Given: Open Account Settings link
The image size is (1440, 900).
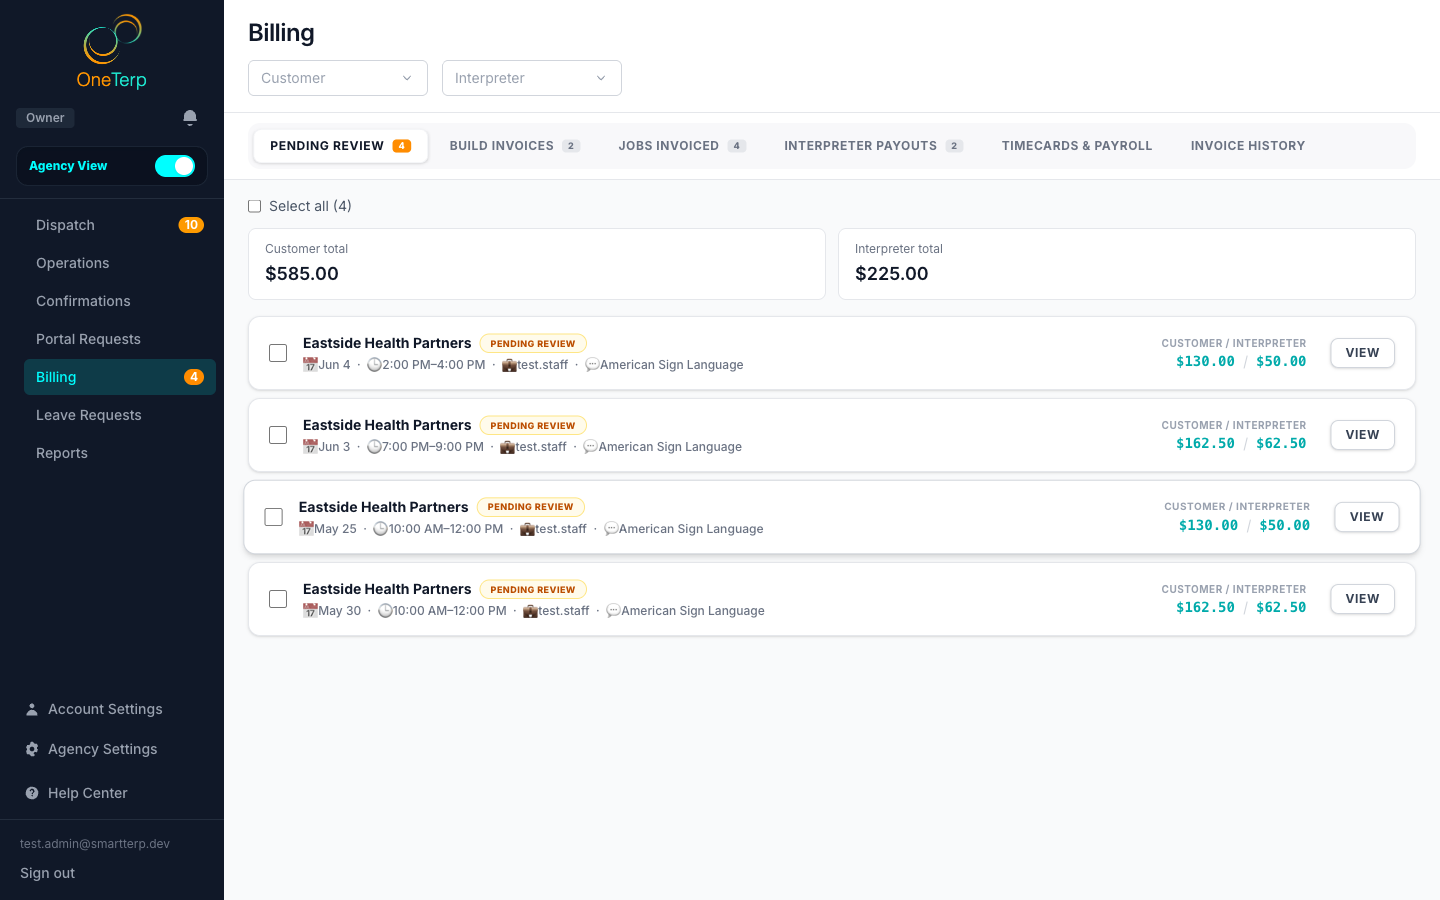Looking at the screenshot, I should click(105, 709).
